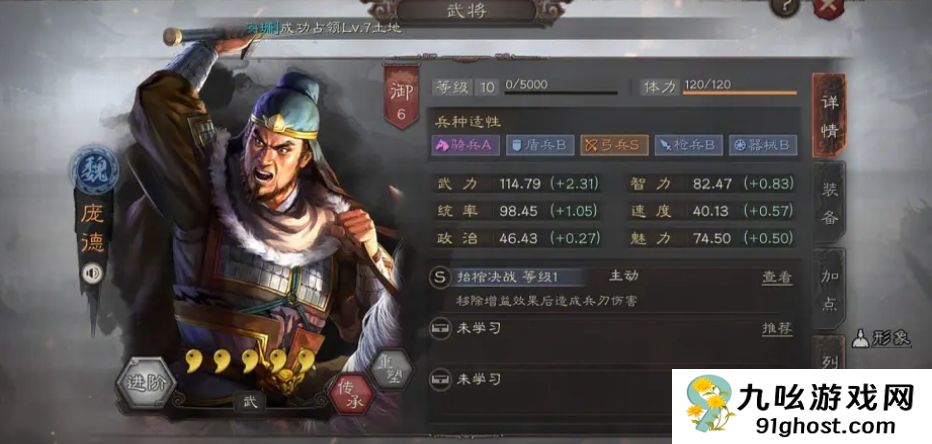This screenshot has width=932, height=444.
Task: Open the 加点 tab
Action: [829, 289]
